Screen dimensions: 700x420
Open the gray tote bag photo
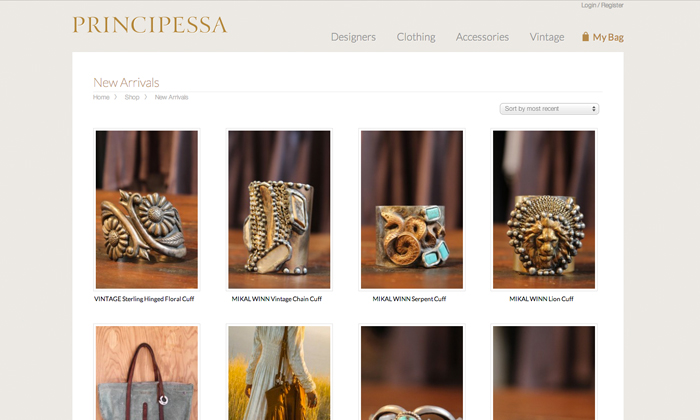tap(146, 372)
